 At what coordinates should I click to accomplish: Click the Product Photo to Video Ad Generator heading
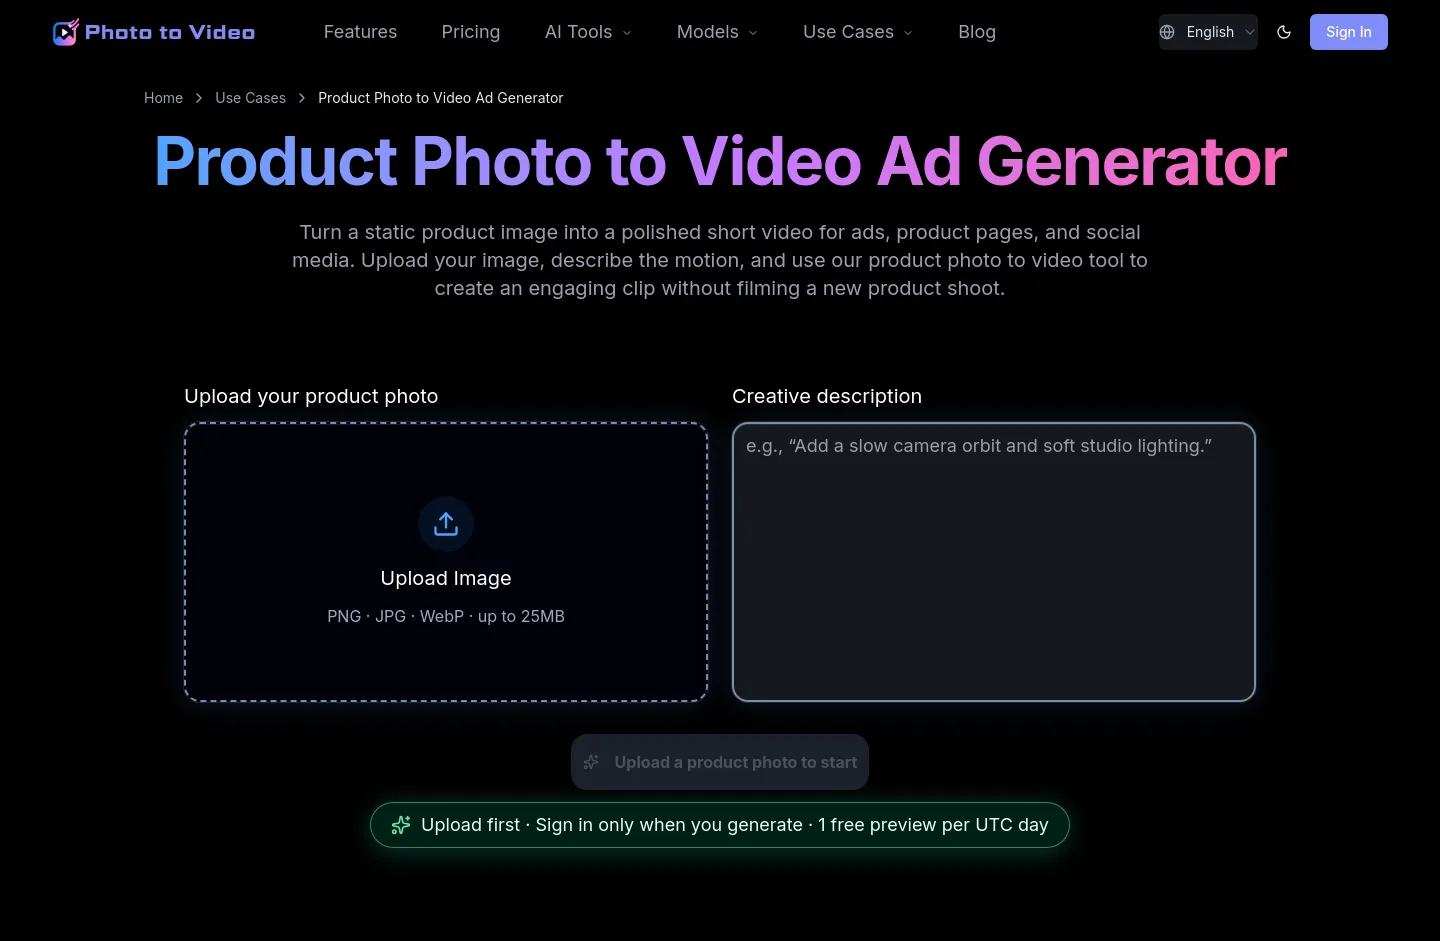coord(720,161)
